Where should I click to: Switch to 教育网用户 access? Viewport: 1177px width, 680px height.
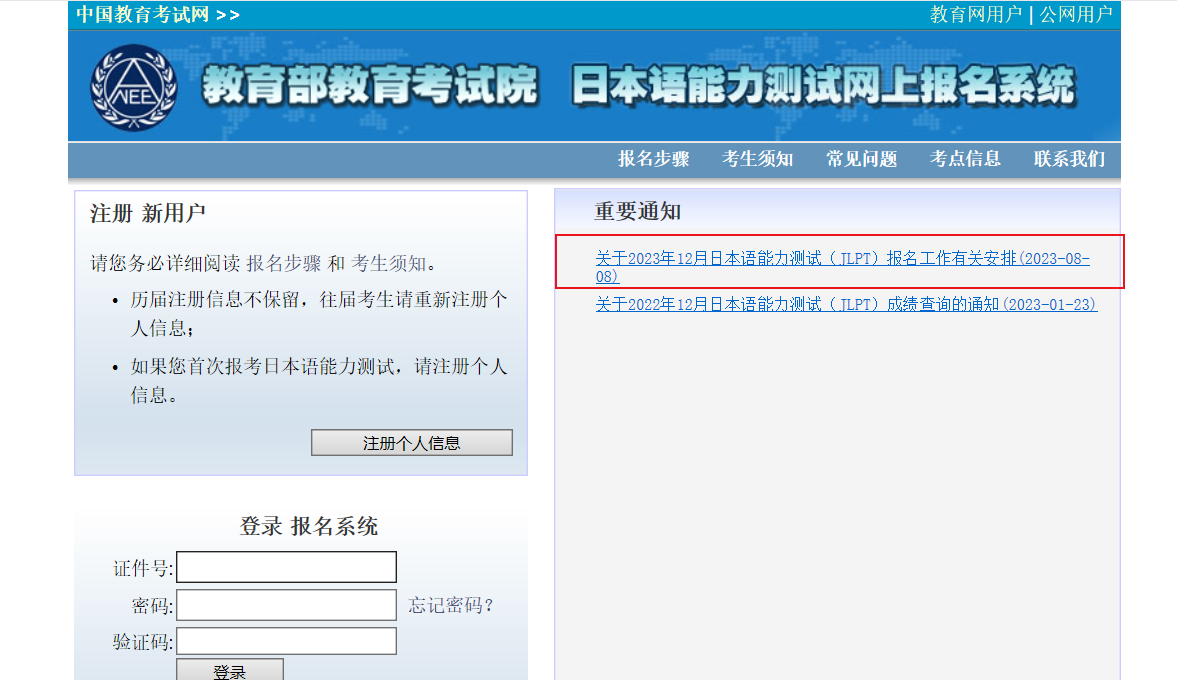coord(975,14)
